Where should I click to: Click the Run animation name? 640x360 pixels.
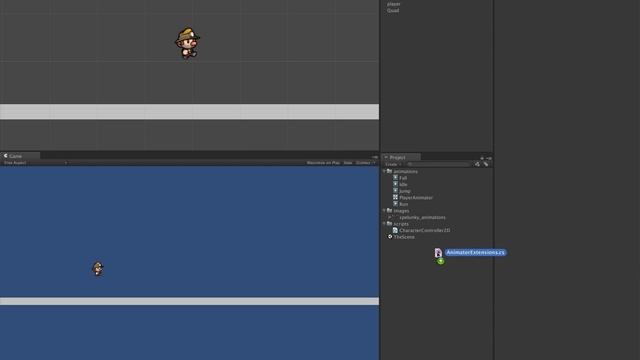click(404, 204)
